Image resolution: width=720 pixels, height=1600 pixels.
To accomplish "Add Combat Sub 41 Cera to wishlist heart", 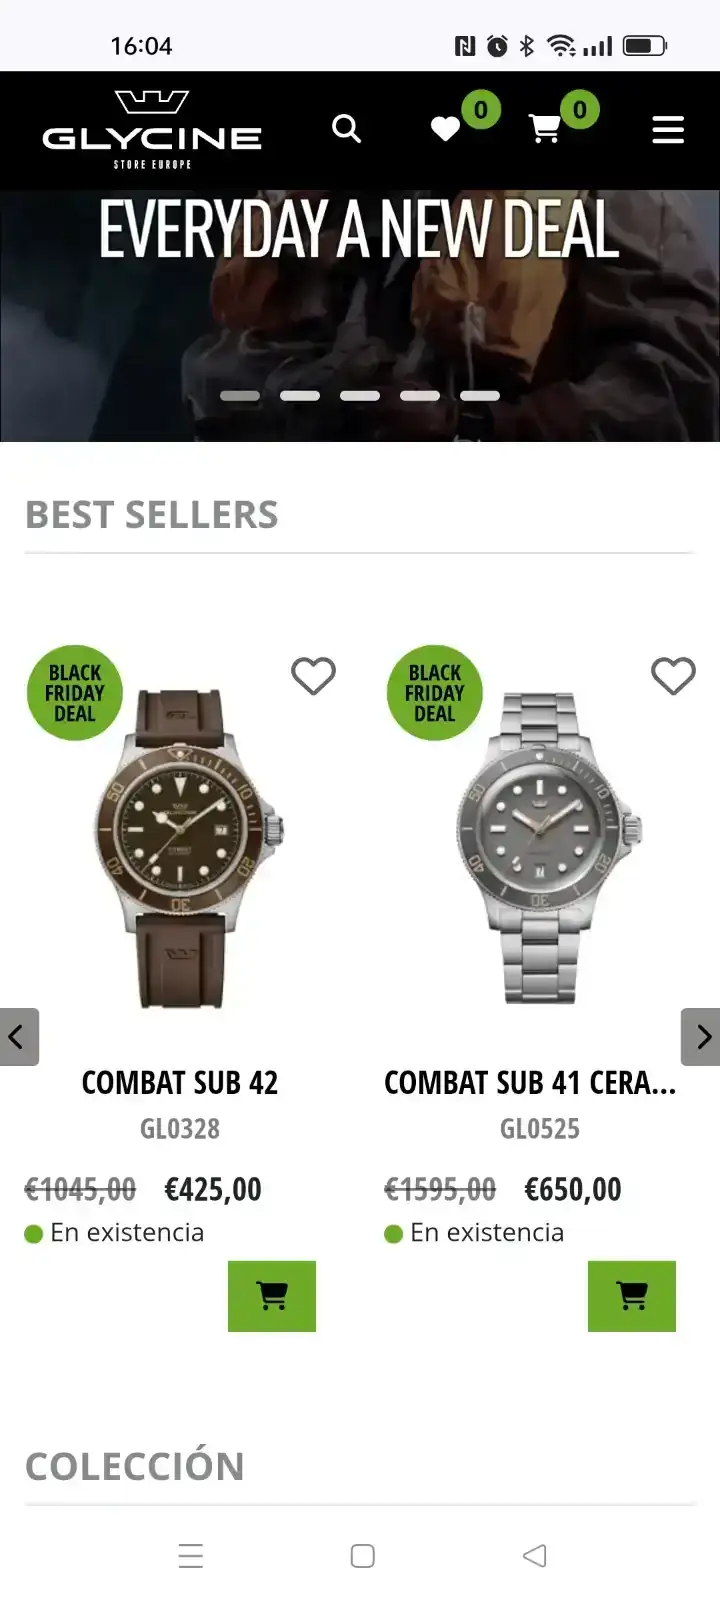I will (673, 677).
